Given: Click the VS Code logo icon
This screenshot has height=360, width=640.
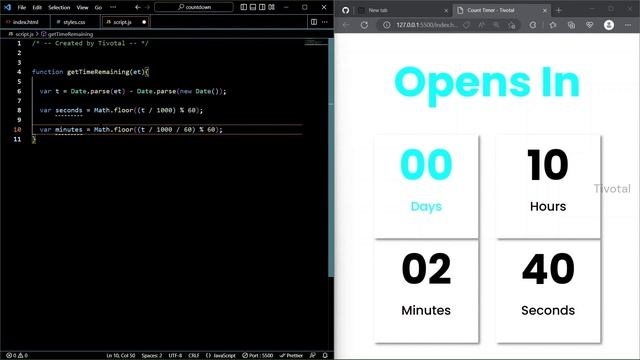Looking at the screenshot, I should (x=7, y=7).
